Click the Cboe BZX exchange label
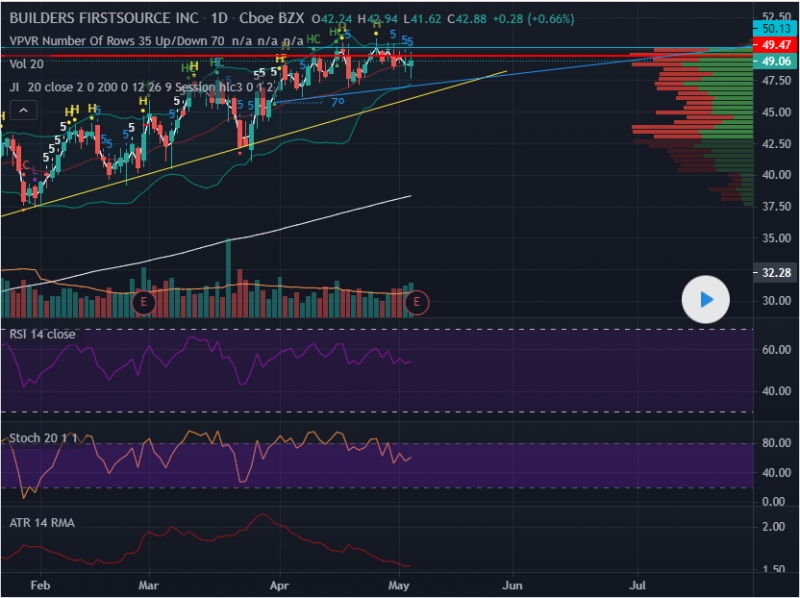Image resolution: width=800 pixels, height=598 pixels. tap(273, 19)
